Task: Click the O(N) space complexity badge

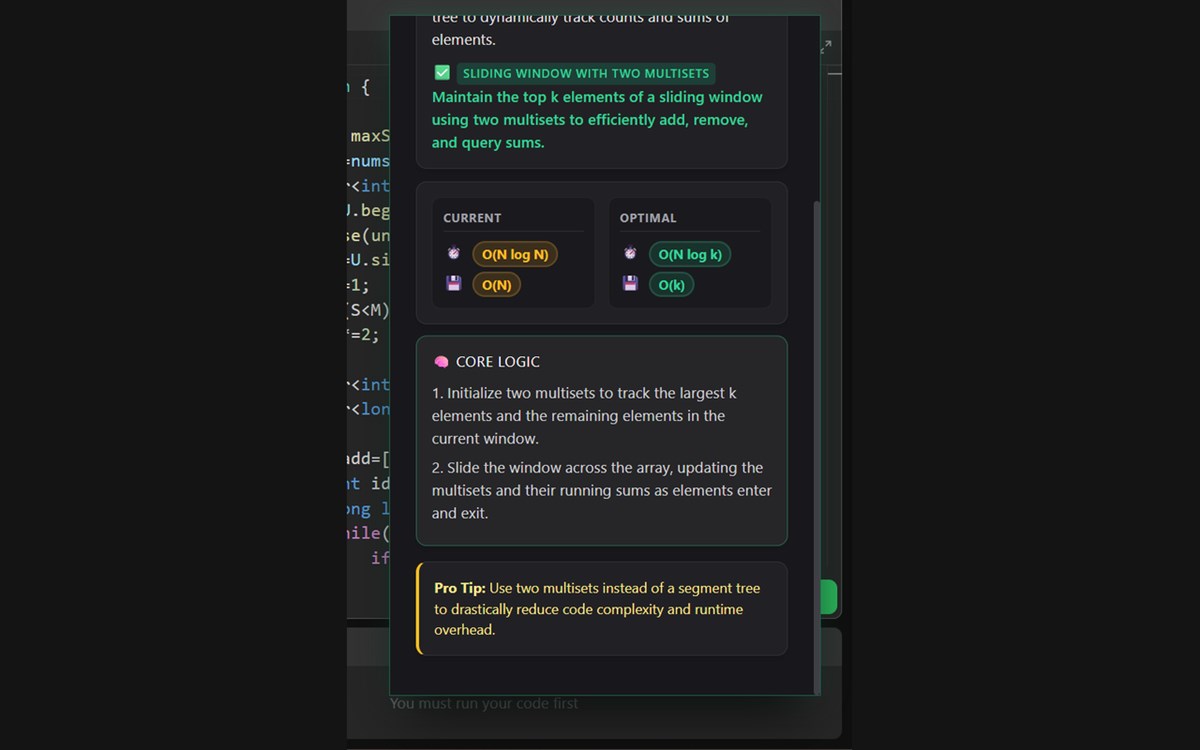Action: (x=497, y=285)
